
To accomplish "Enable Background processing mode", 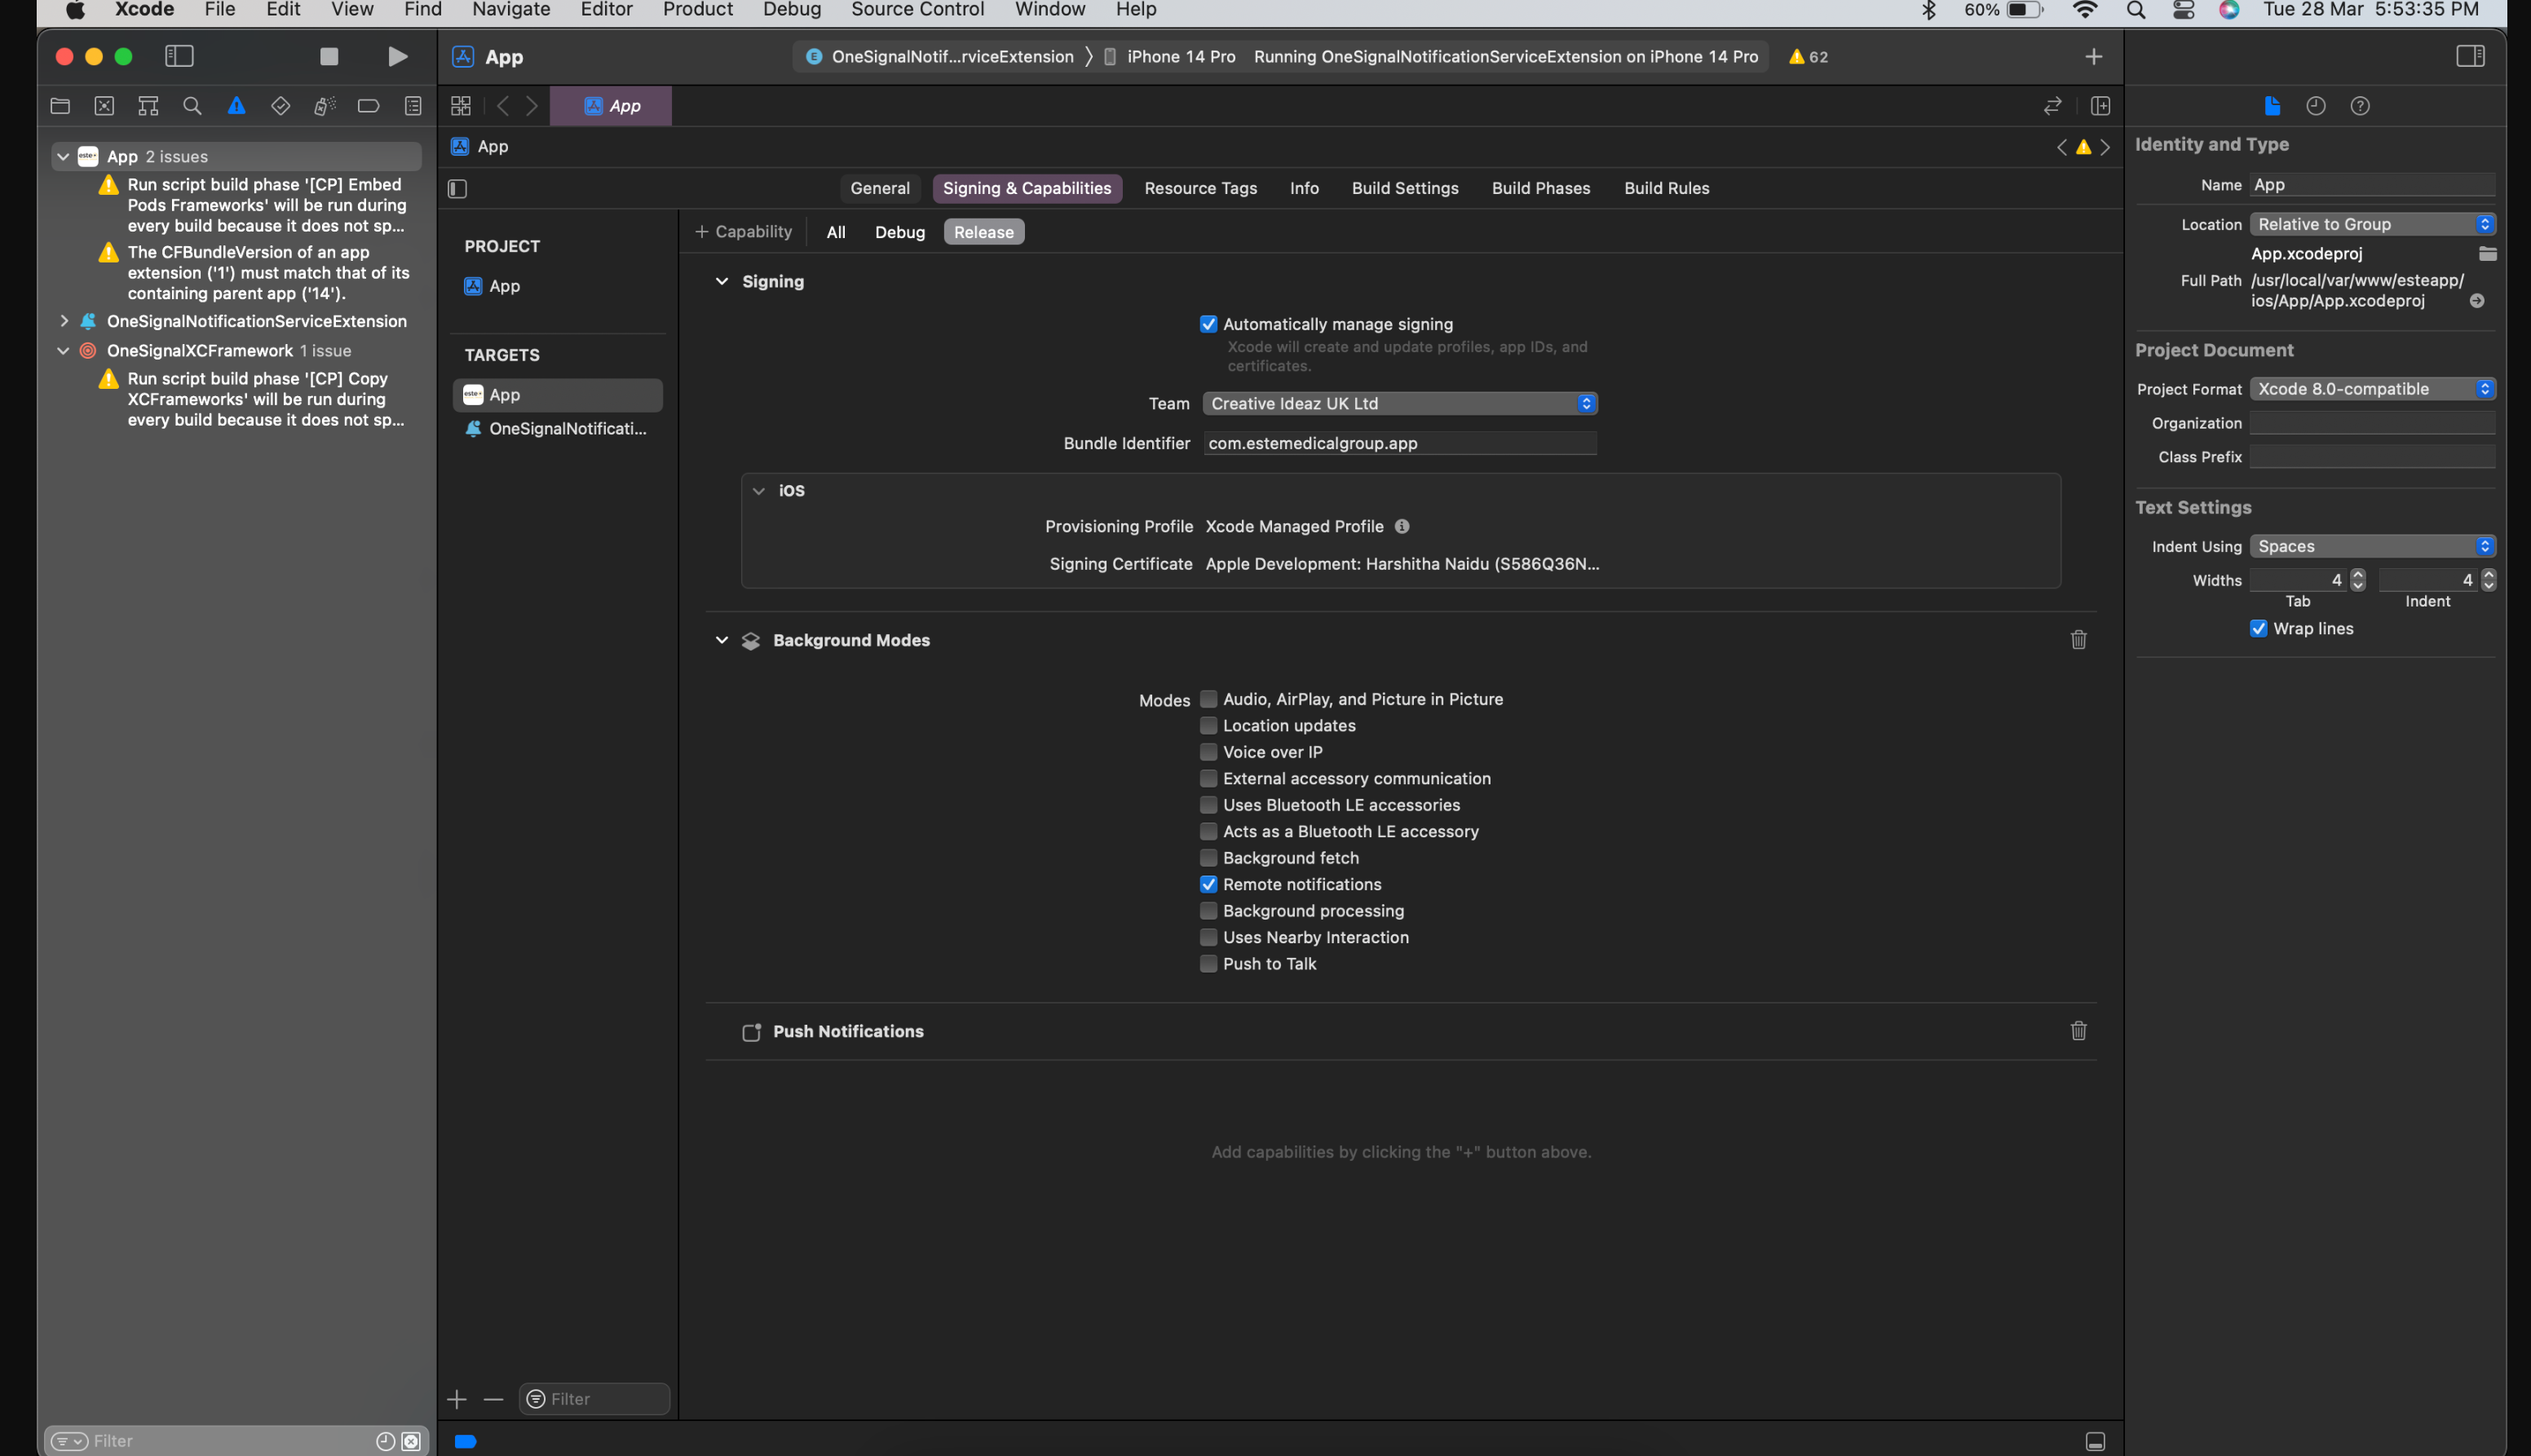I will (1208, 911).
